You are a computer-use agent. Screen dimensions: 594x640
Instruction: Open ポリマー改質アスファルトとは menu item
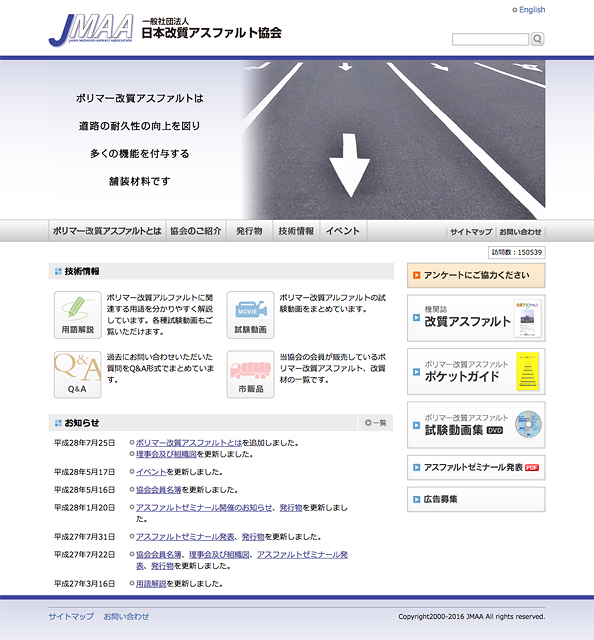pyautogui.click(x=107, y=231)
